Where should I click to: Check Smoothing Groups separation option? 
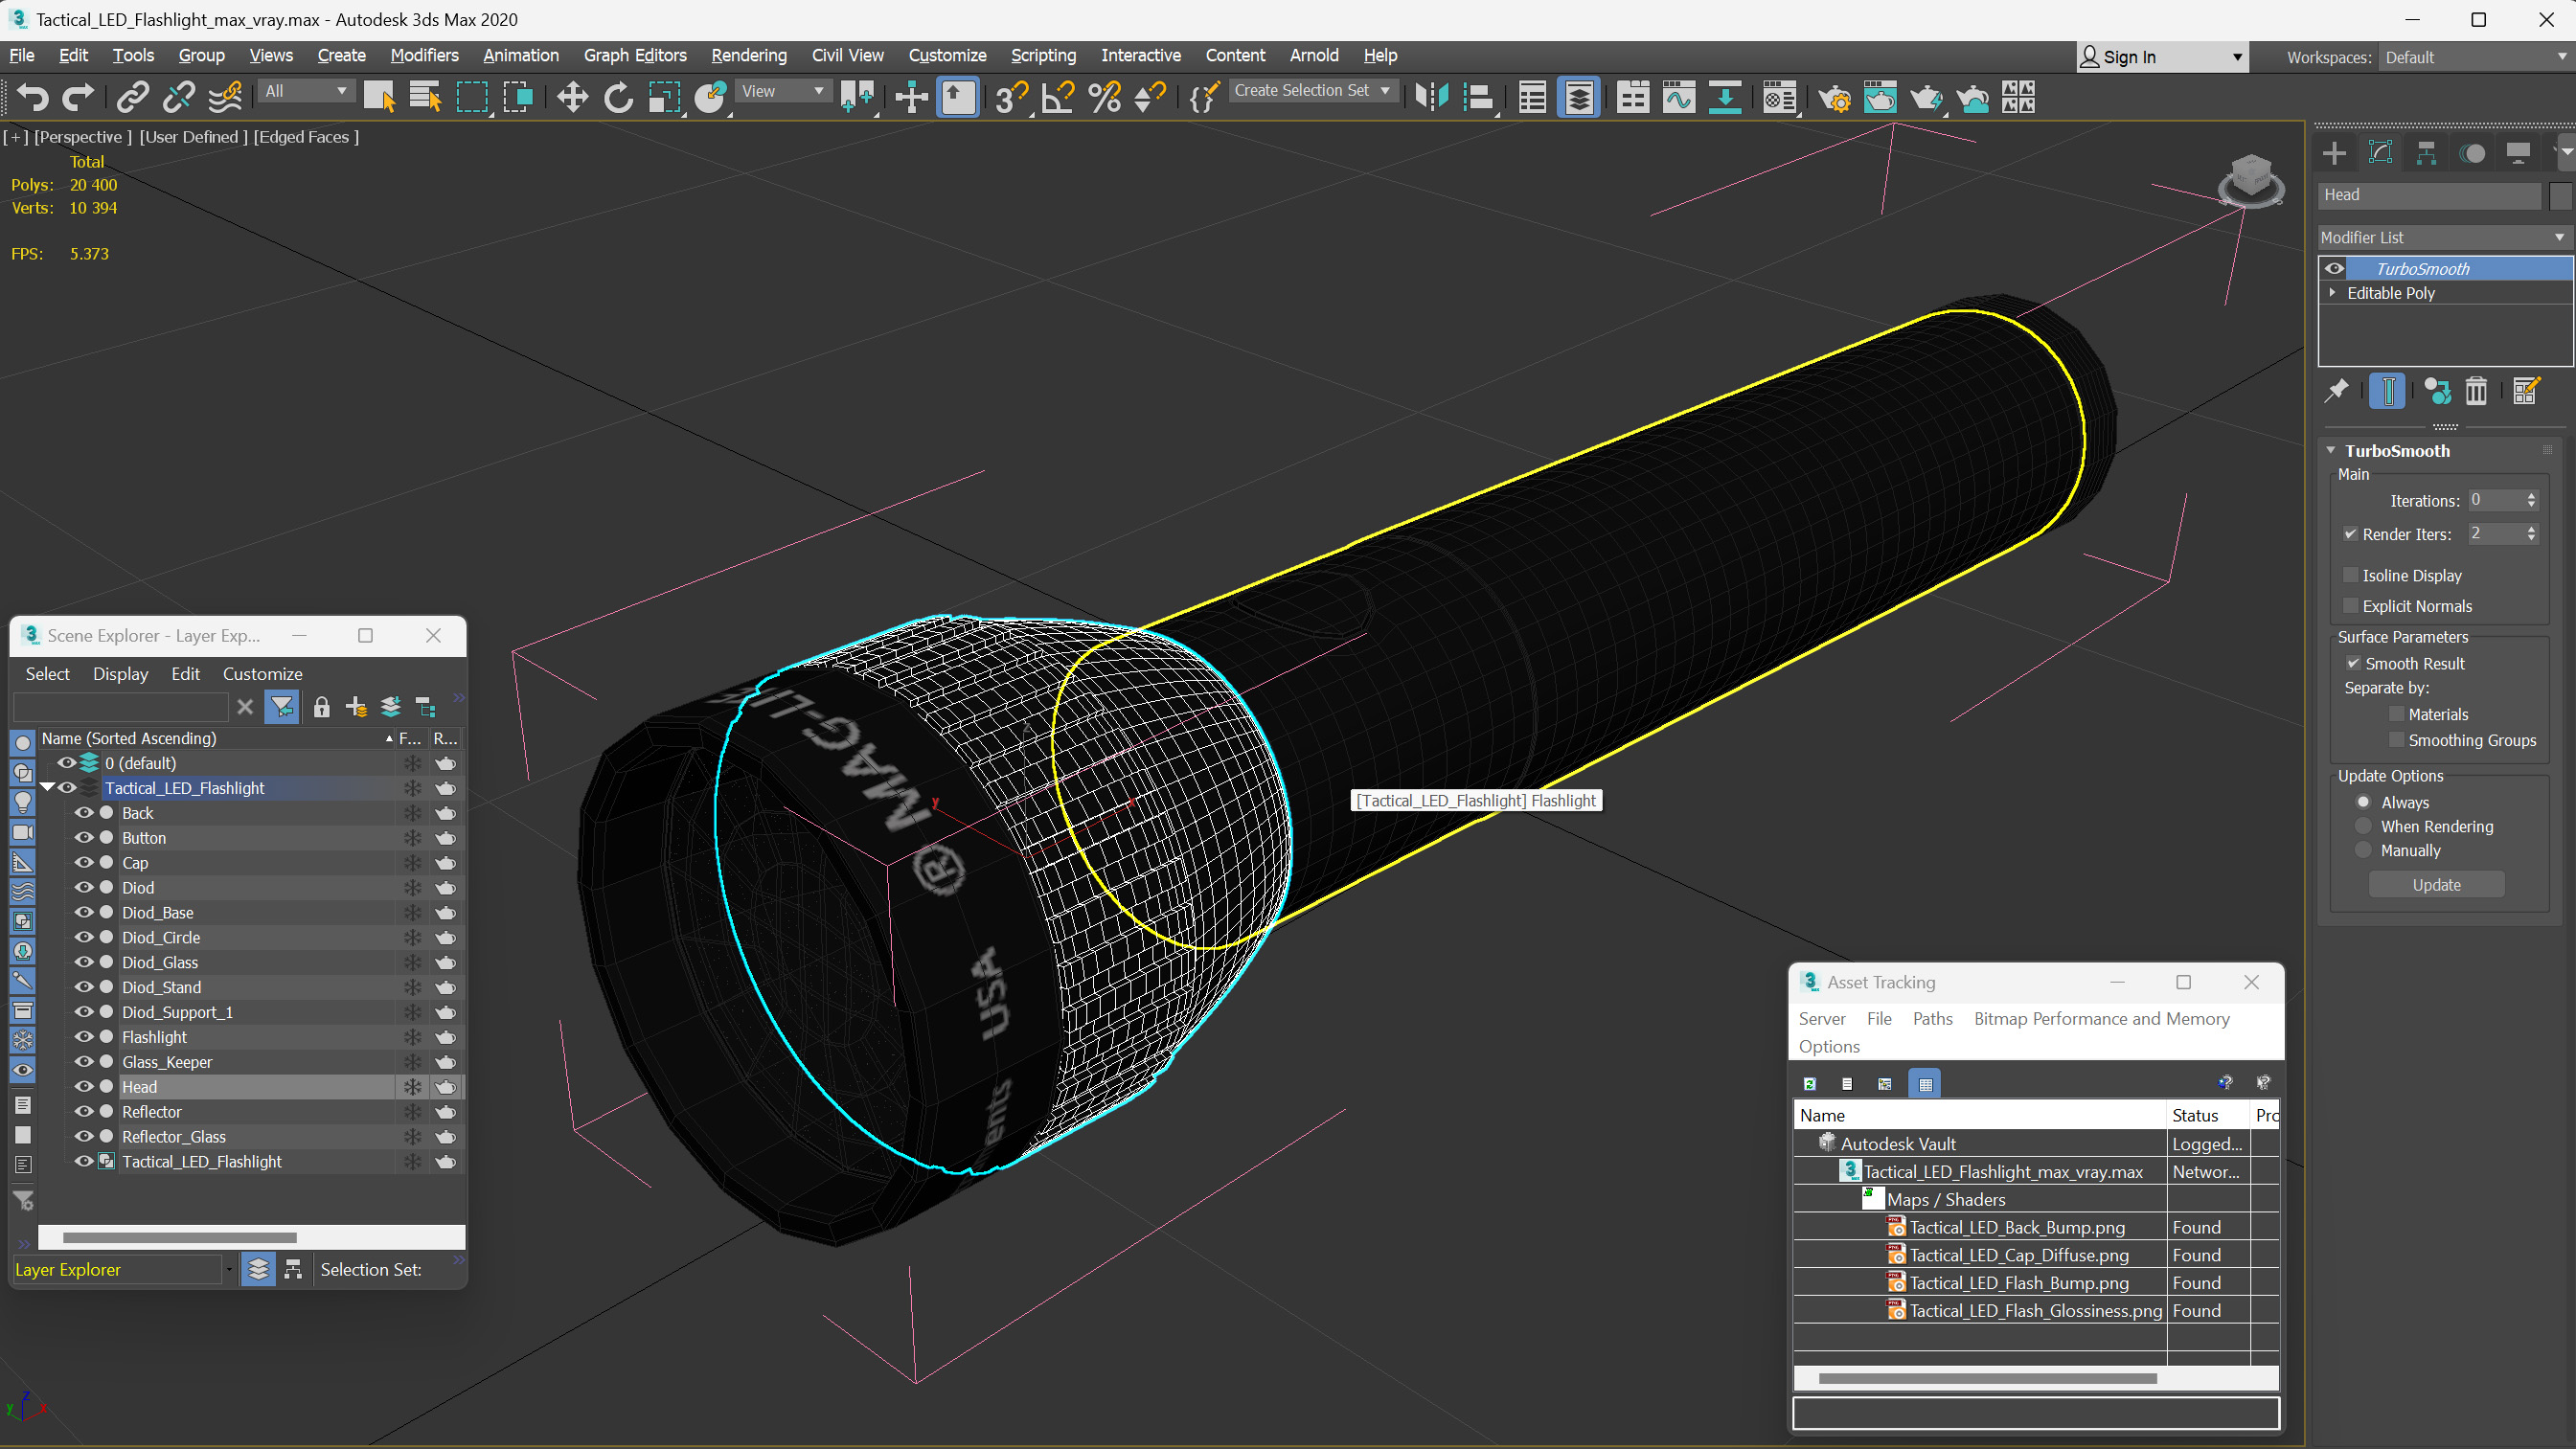tap(2396, 740)
